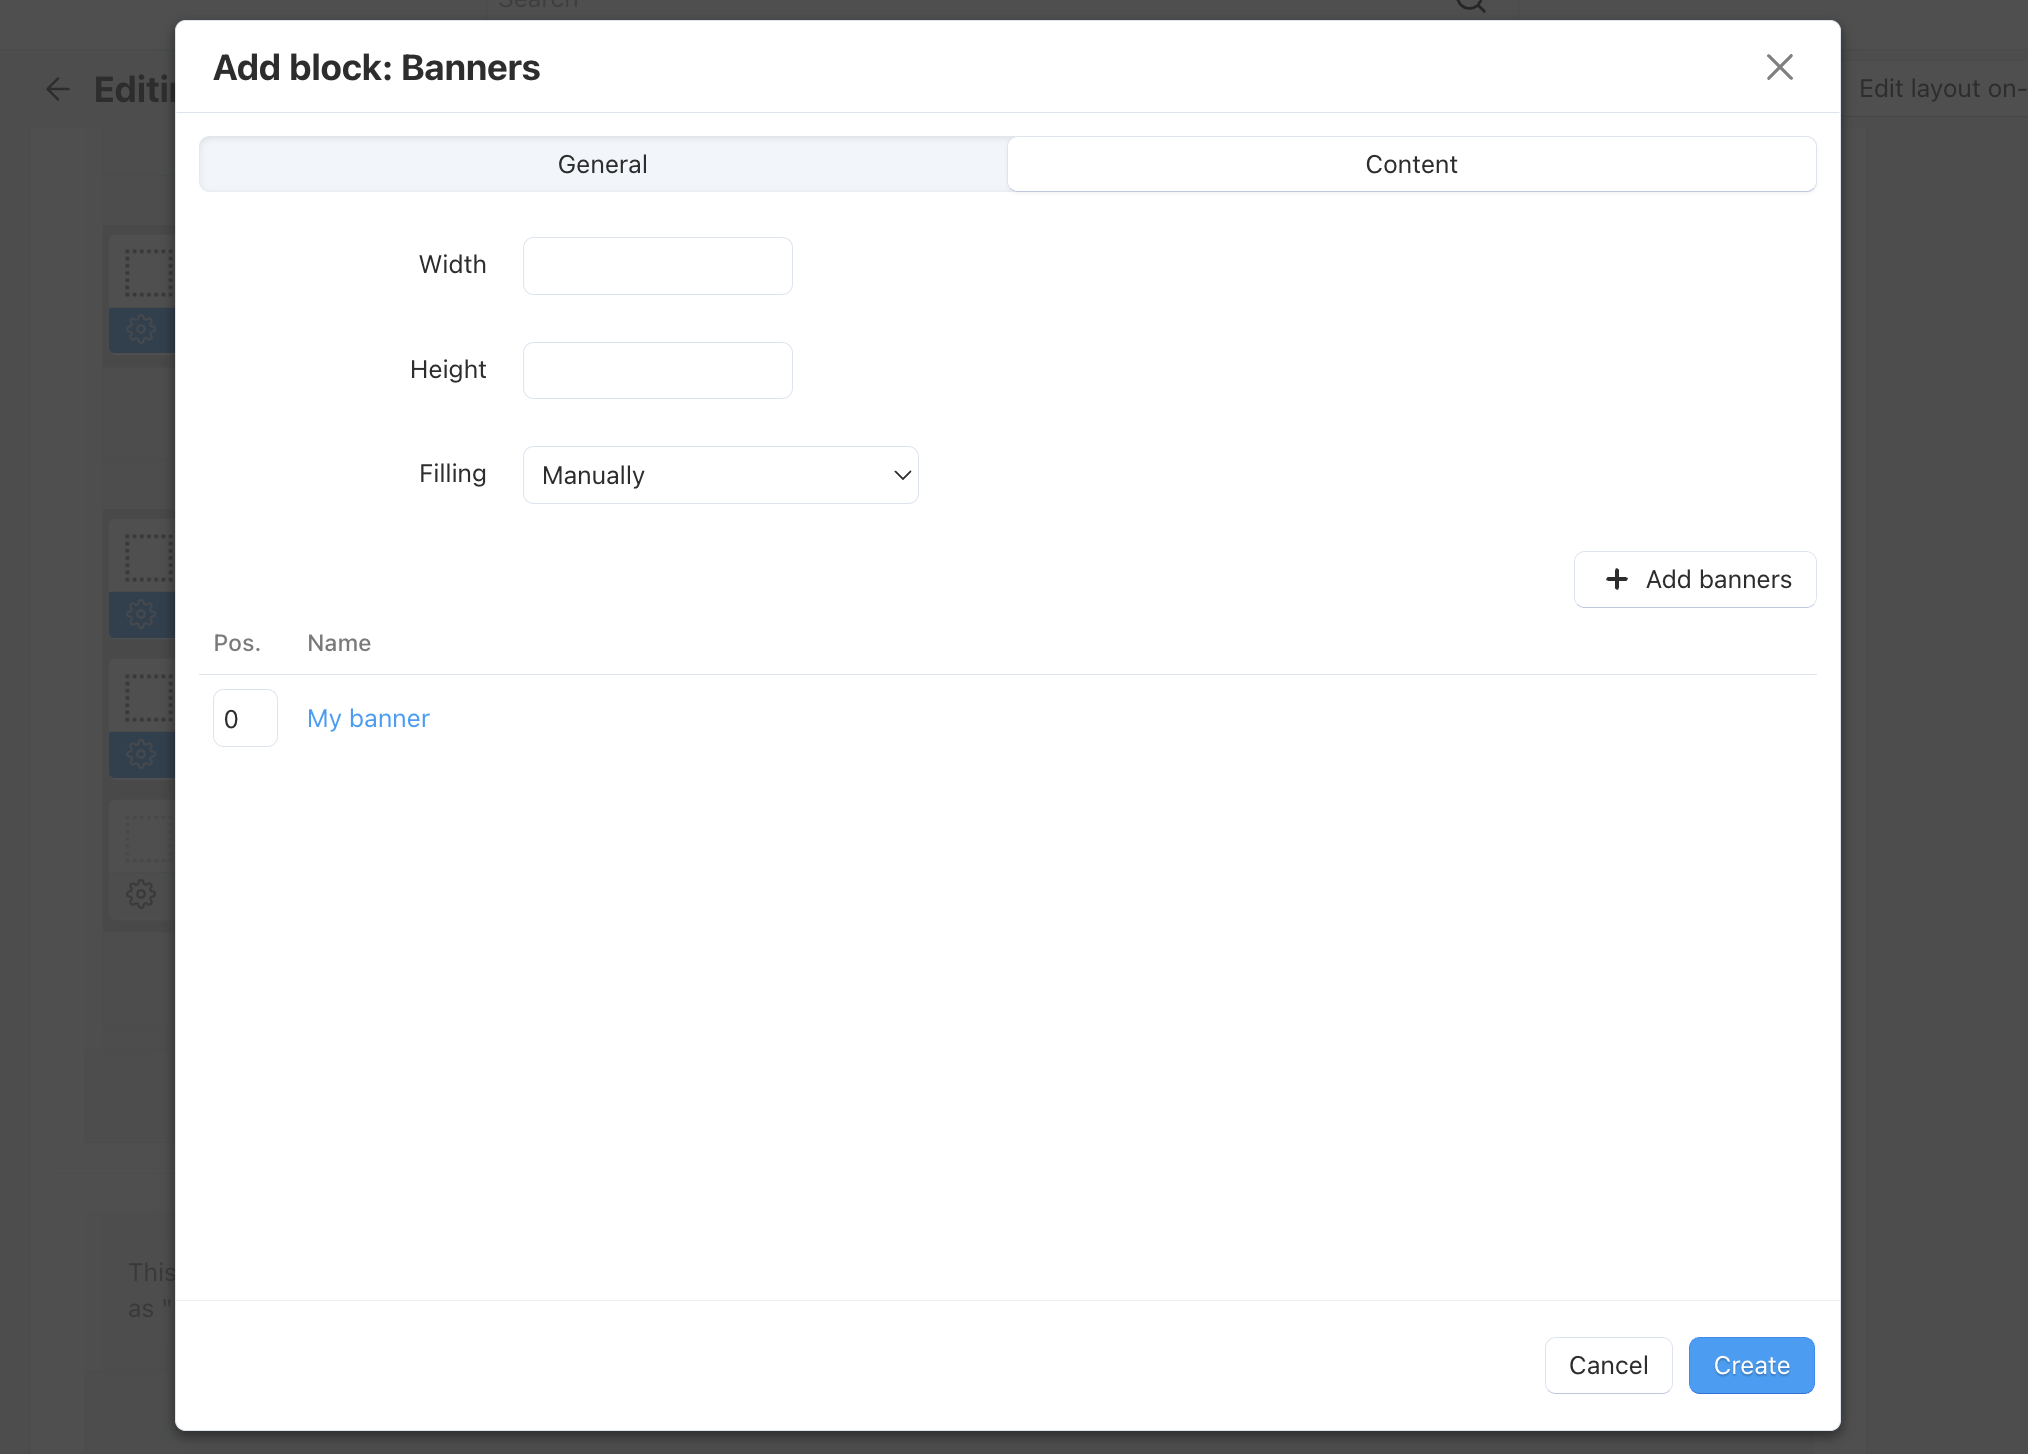Image resolution: width=2028 pixels, height=1454 pixels.
Task: Close the Add block: Banners dialog
Action: (1779, 67)
